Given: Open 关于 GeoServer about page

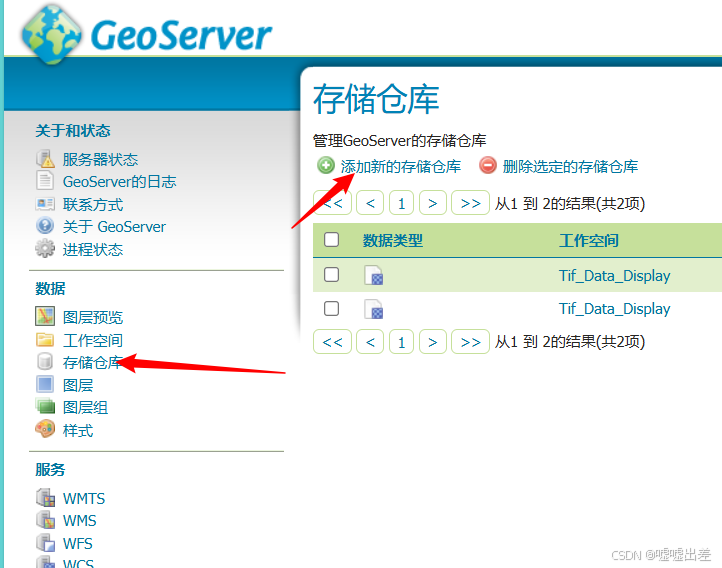Looking at the screenshot, I should 114,226.
